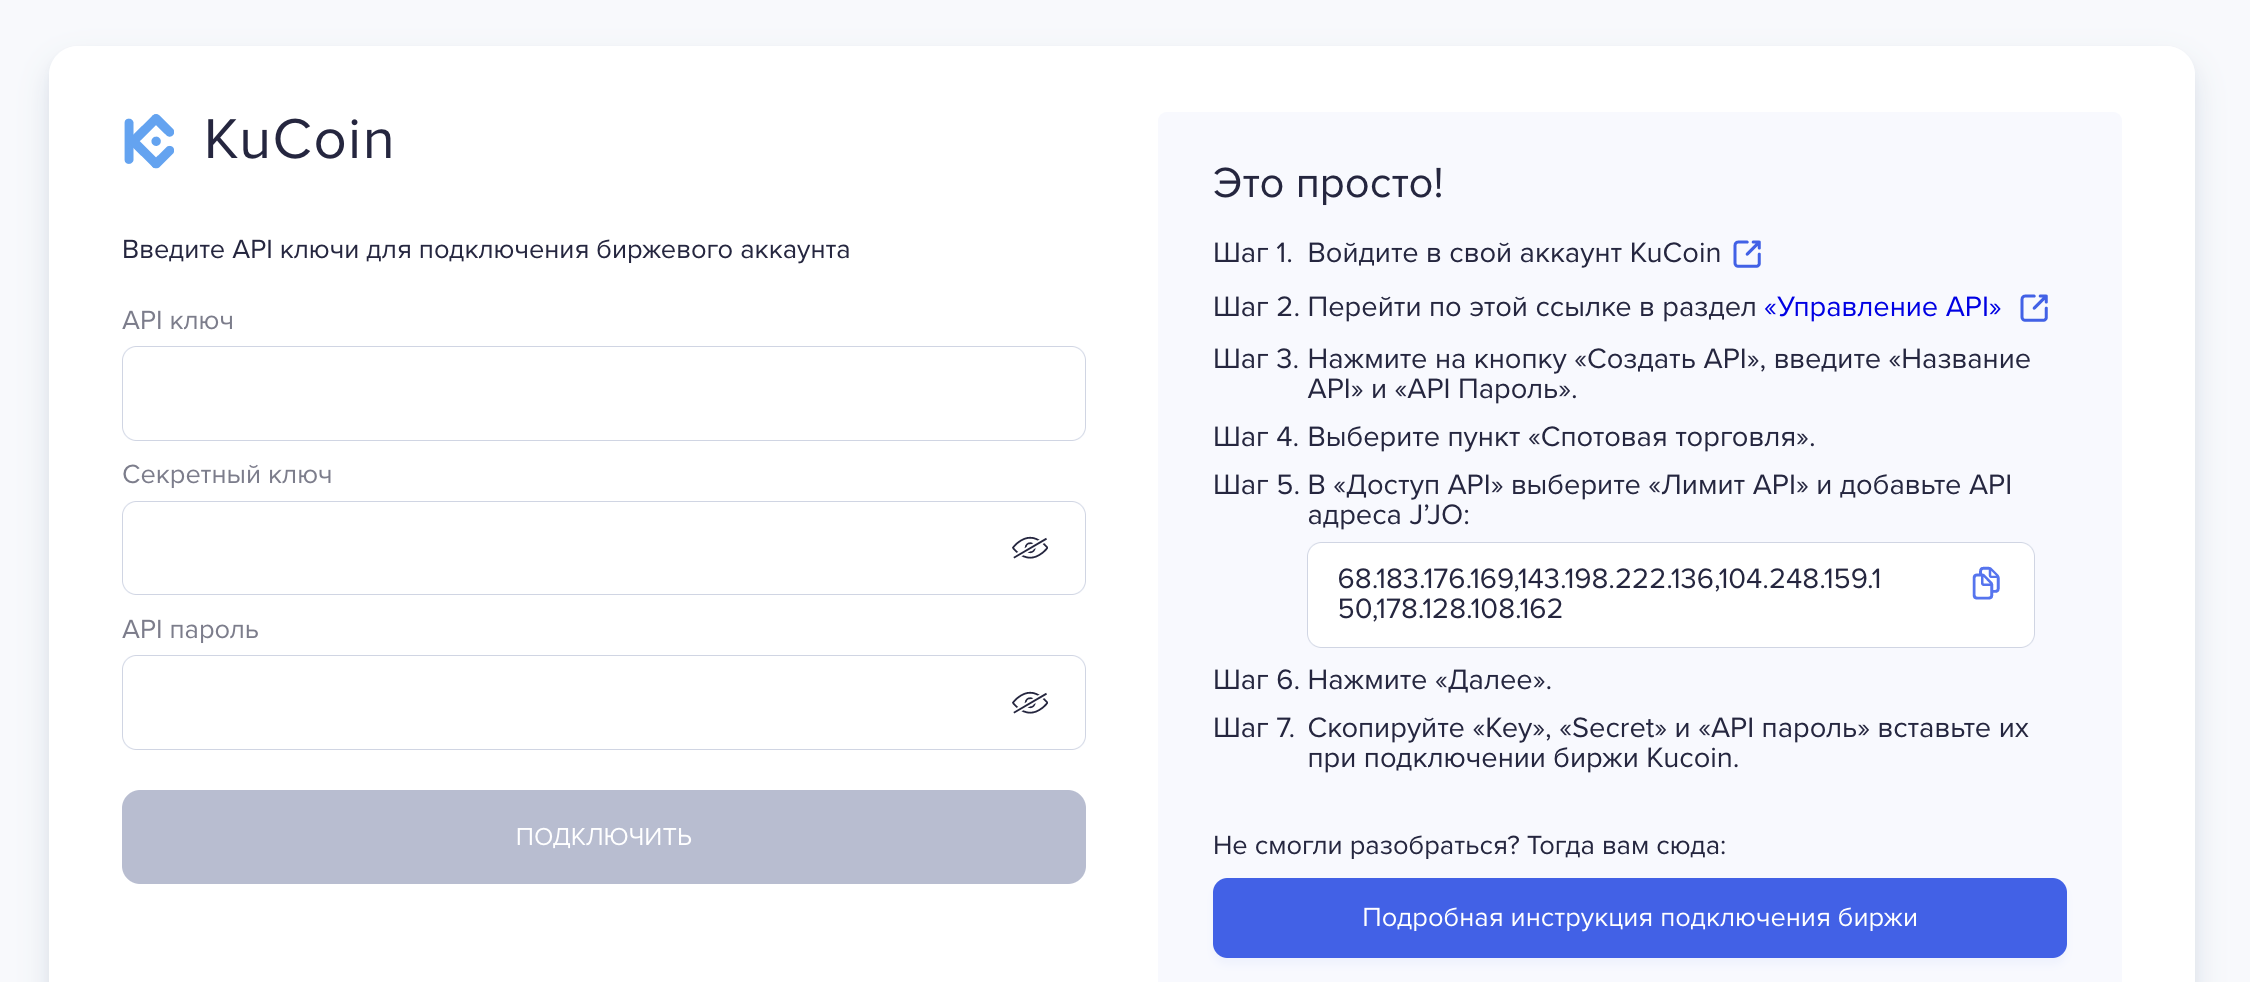Open external link icon after «Управление API»

point(2034,307)
